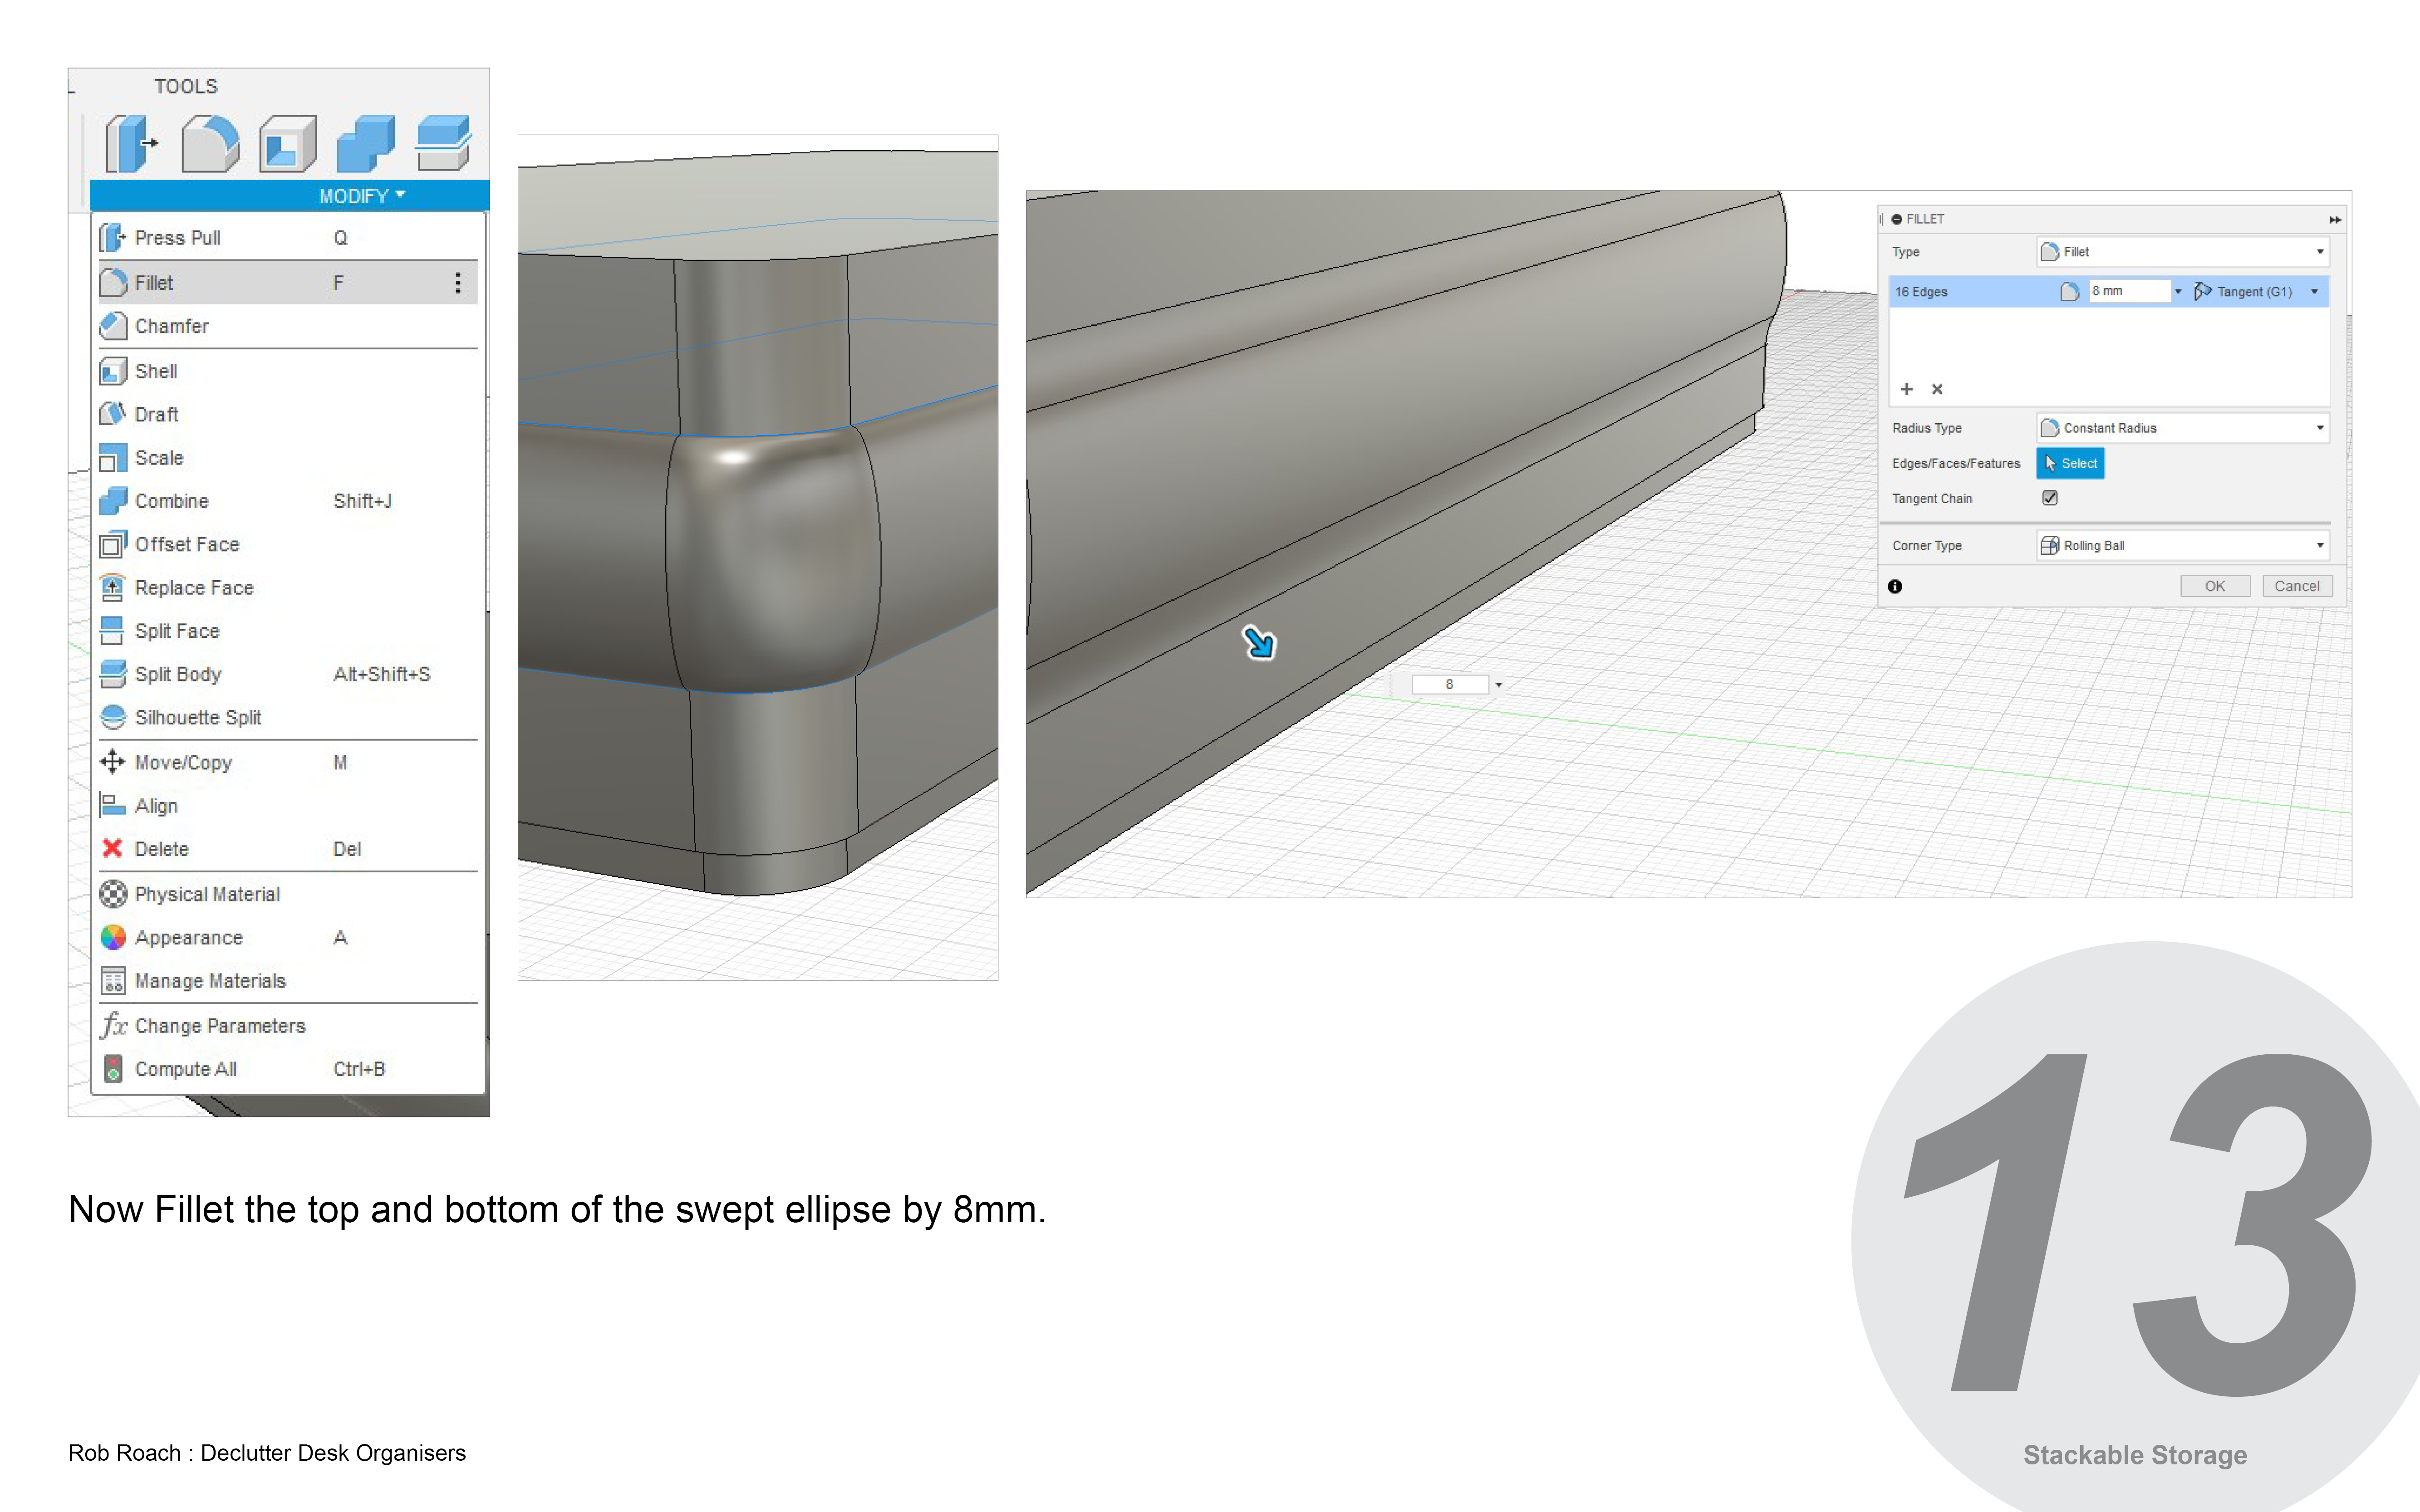Toggle the Tangent Chain checkbox
The width and height of the screenshot is (2420, 1512).
coord(2050,498)
